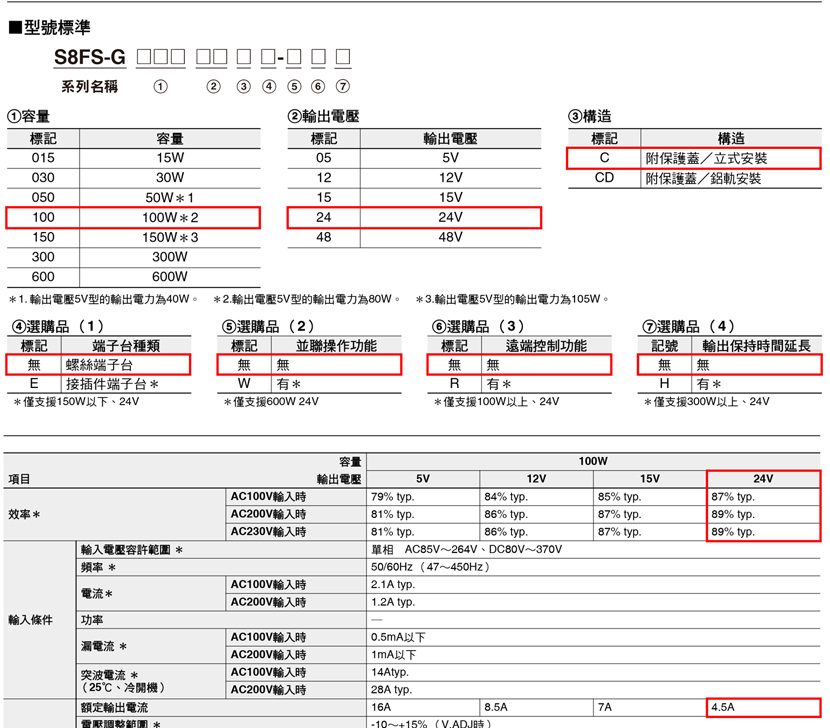Select the "CD" structure code cell
The width and height of the screenshot is (830, 728).
604,177
